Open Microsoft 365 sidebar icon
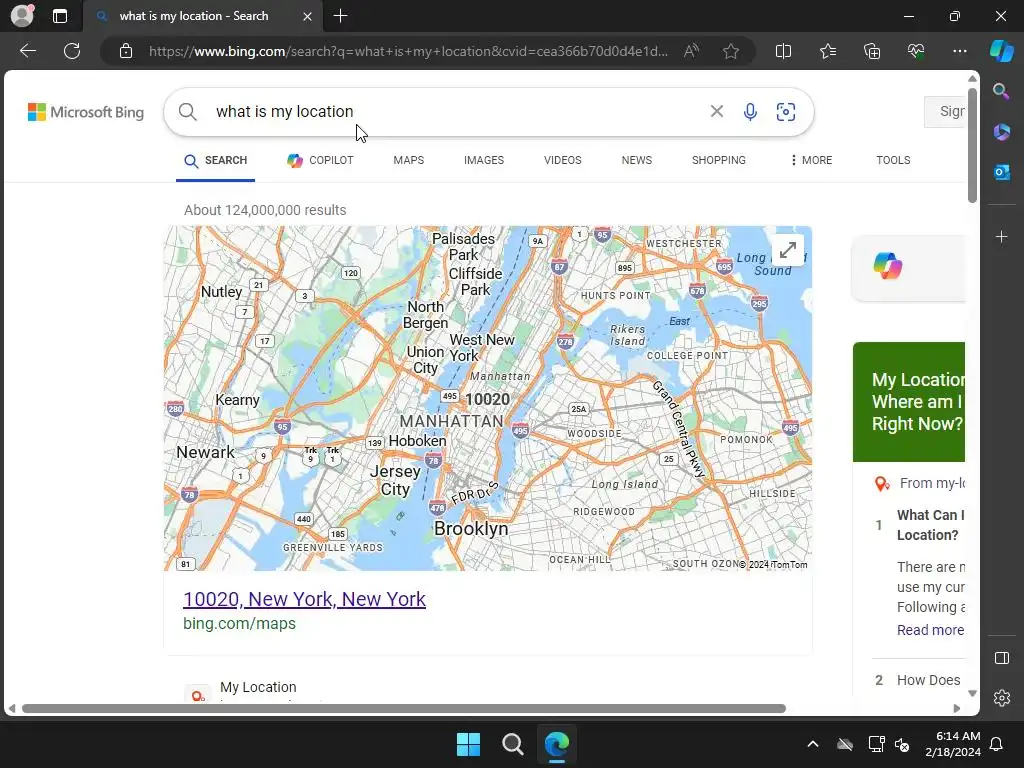Image resolution: width=1024 pixels, height=768 pixels. [1001, 132]
